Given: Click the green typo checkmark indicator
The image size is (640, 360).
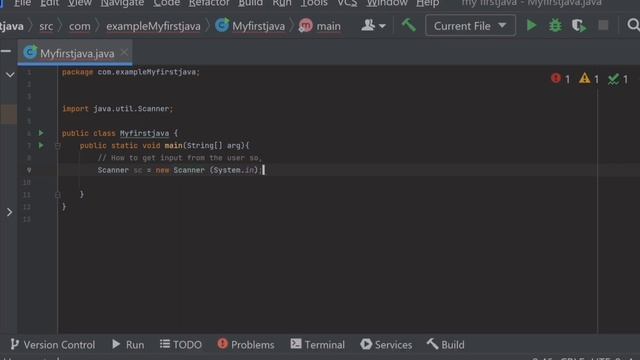Looking at the screenshot, I should point(618,79).
